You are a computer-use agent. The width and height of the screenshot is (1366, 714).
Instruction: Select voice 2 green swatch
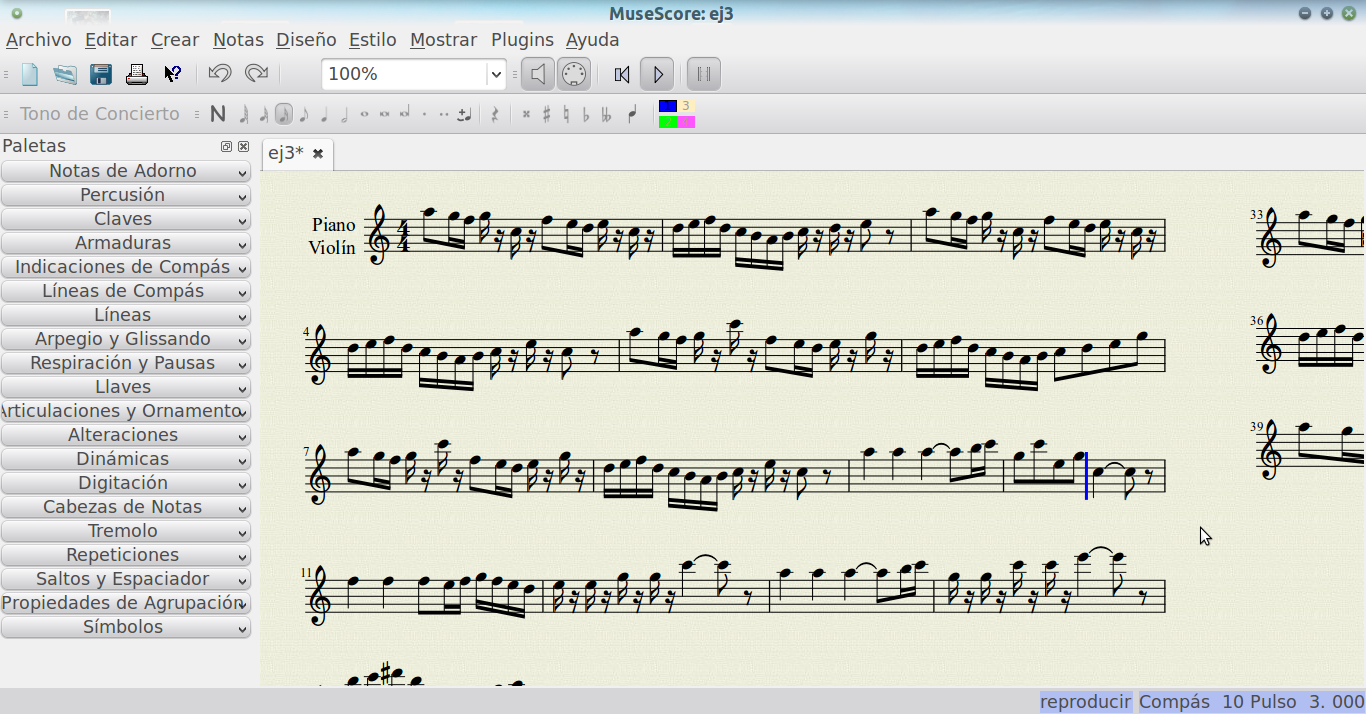668,122
